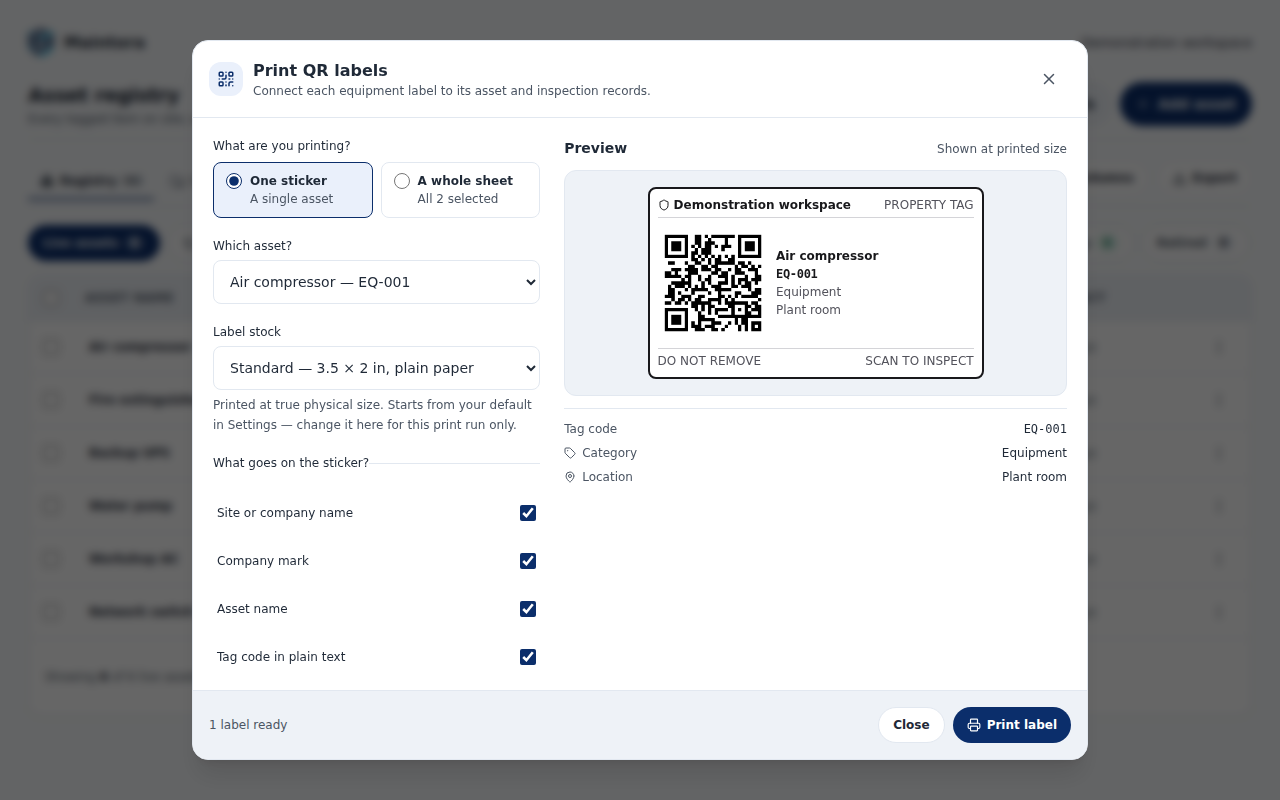Click the Equipment value in the Category row
Viewport: 1280px width, 800px height.
pos(1034,453)
